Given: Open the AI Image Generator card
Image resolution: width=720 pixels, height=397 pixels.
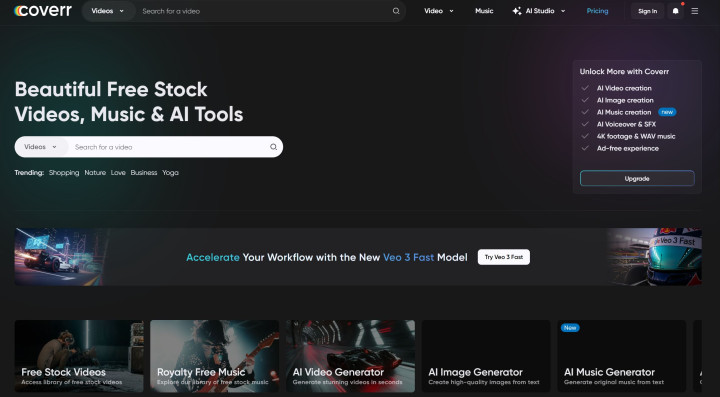Looking at the screenshot, I should 486,356.
